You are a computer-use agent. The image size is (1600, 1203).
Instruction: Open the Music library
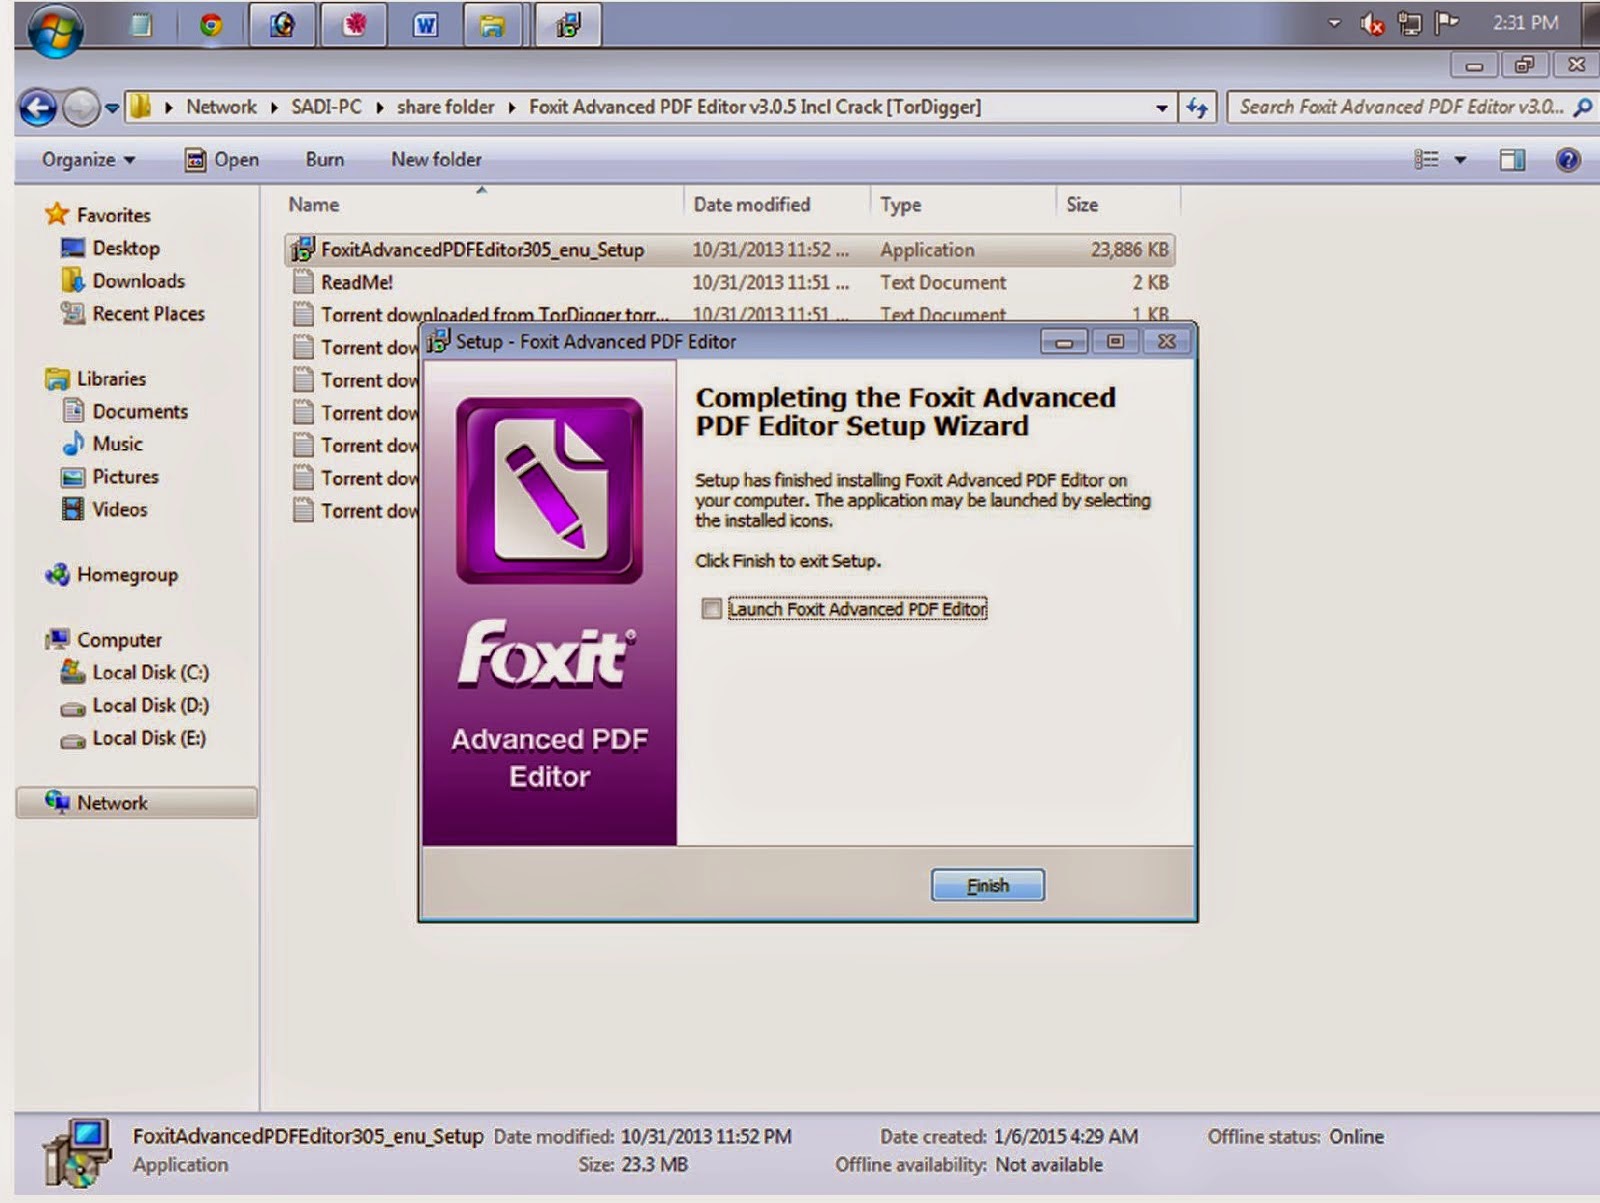tap(117, 444)
